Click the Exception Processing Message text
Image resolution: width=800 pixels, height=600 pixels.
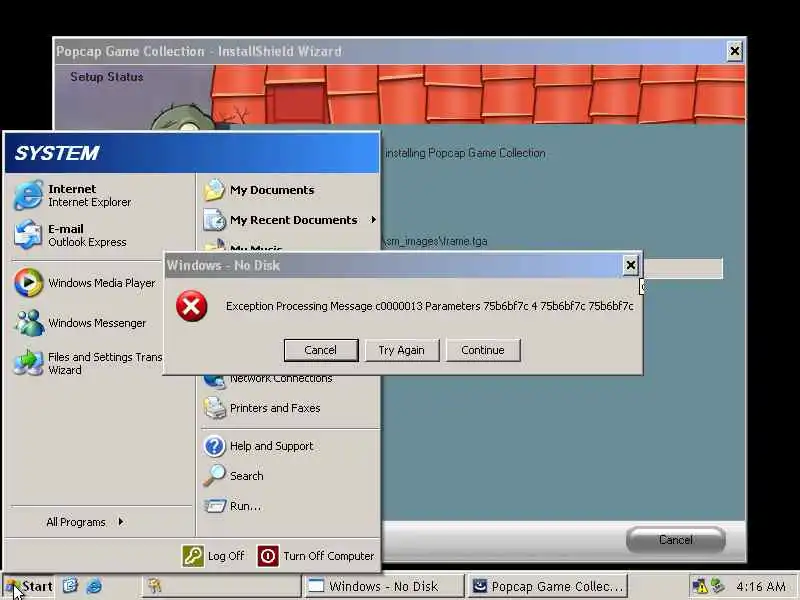point(430,306)
